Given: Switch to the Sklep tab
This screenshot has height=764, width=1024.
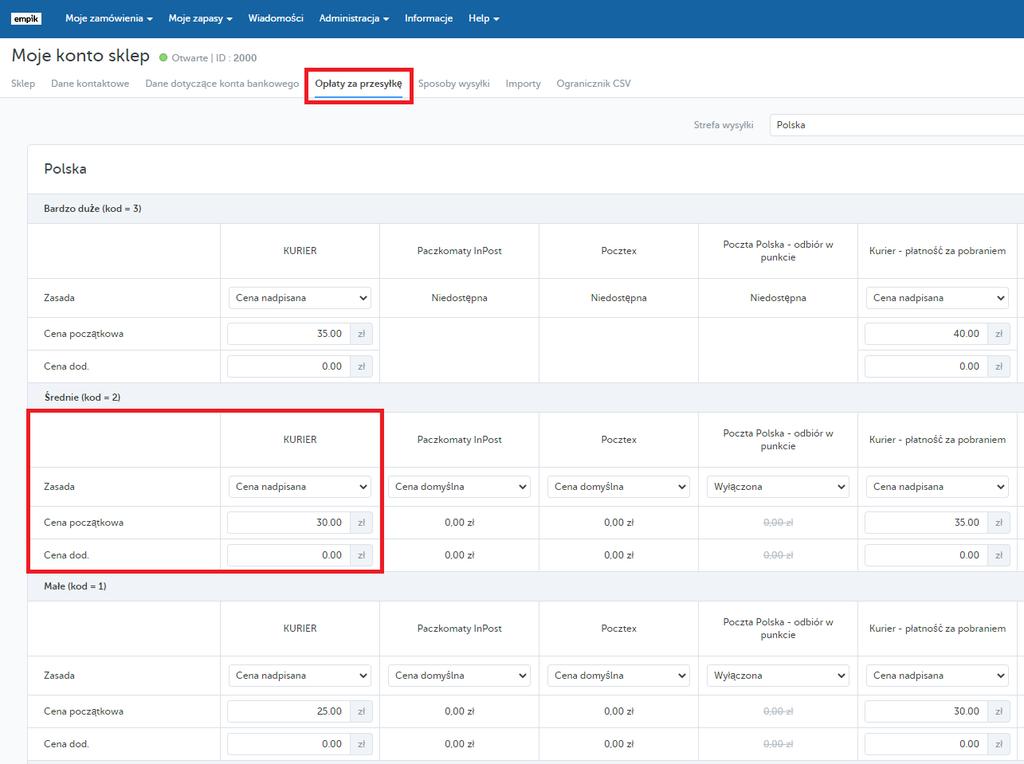Looking at the screenshot, I should [23, 84].
